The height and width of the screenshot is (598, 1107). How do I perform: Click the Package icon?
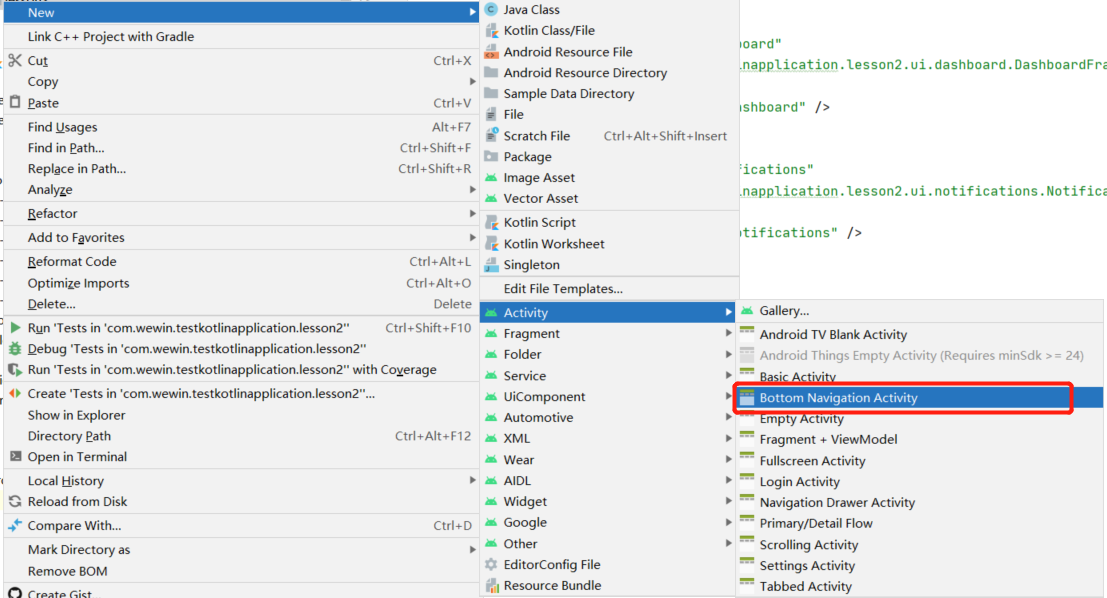[491, 156]
